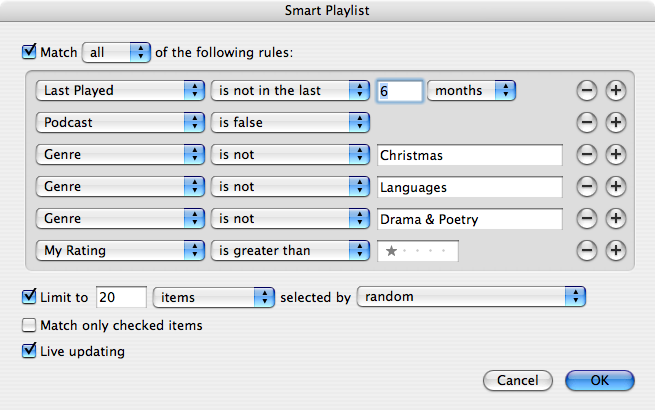Add a rule after Languages genre row
The height and width of the screenshot is (410, 655).
point(616,186)
